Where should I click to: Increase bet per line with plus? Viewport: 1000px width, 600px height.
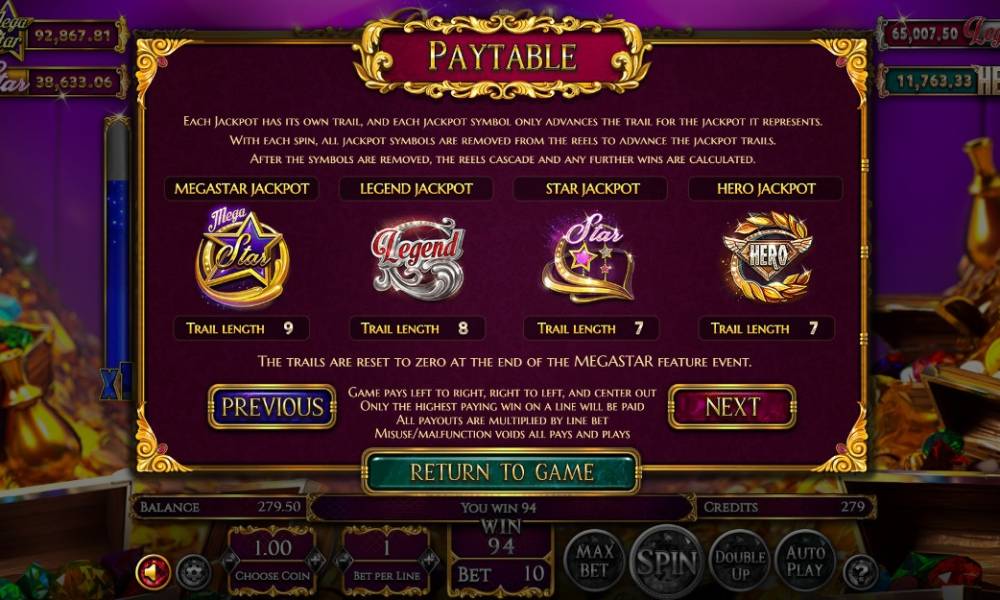pyautogui.click(x=430, y=561)
